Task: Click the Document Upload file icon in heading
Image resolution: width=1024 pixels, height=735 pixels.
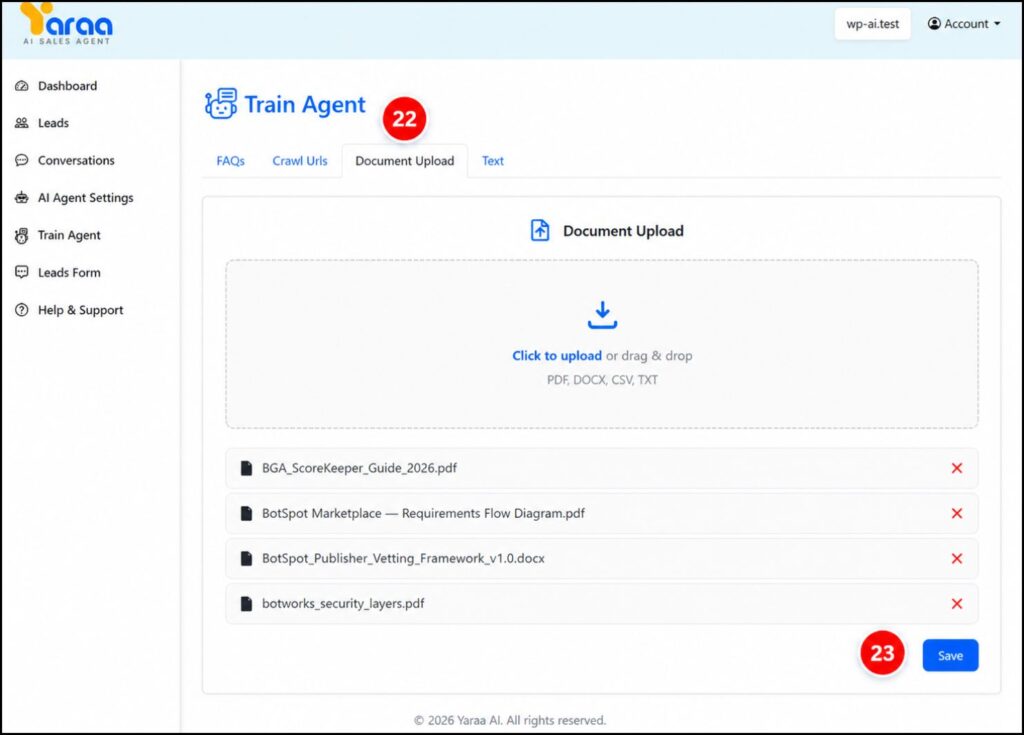Action: point(540,231)
